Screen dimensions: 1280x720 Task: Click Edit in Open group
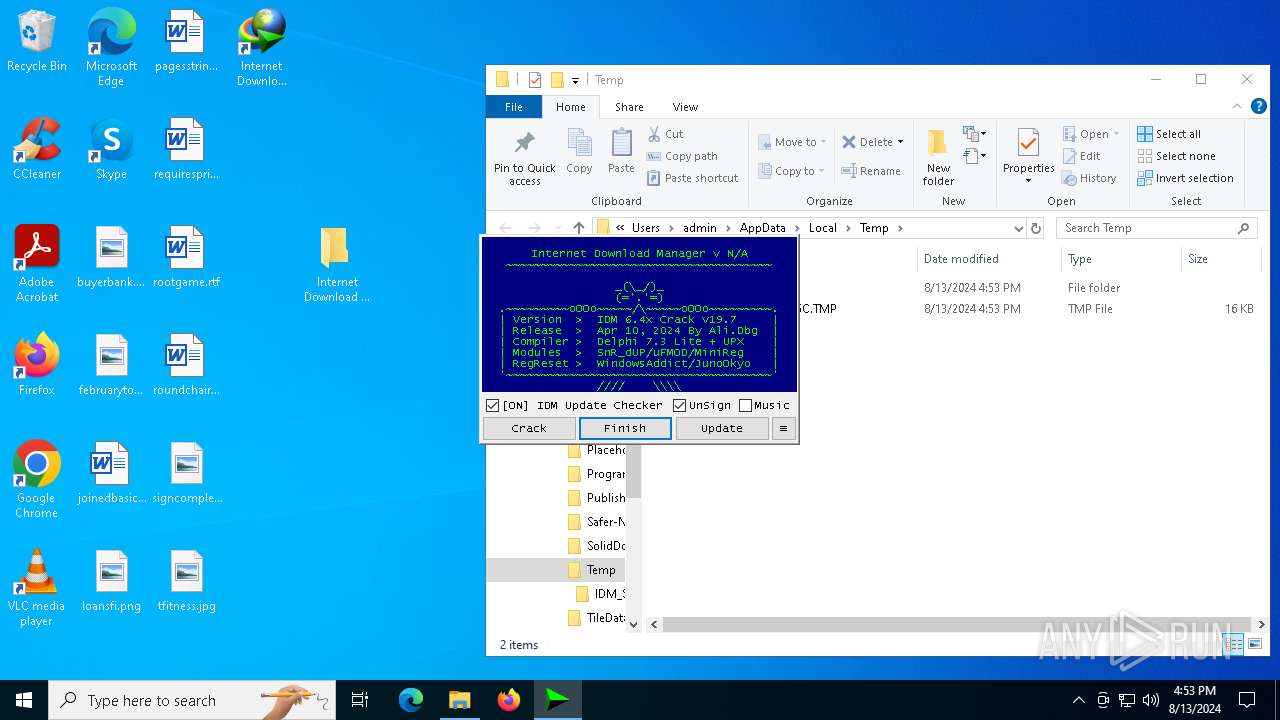[1081, 156]
